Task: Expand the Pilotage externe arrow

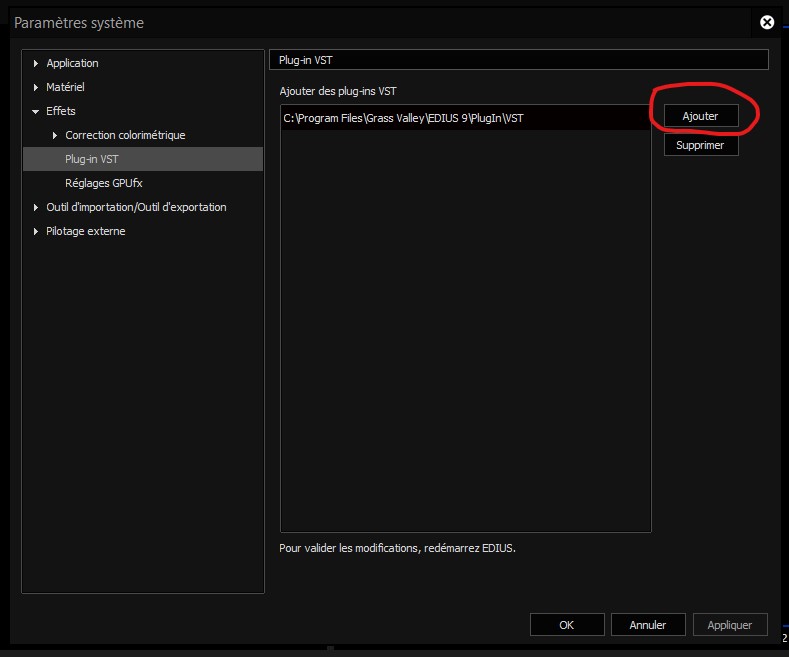Action: coord(36,231)
